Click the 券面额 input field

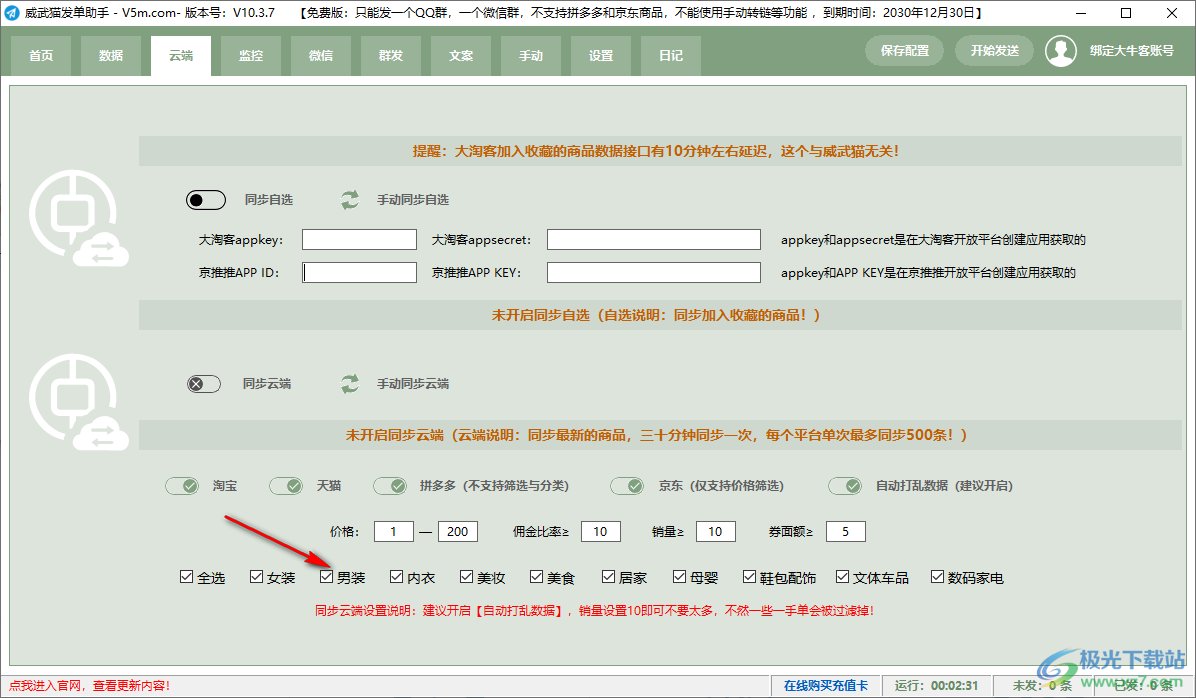(x=845, y=532)
